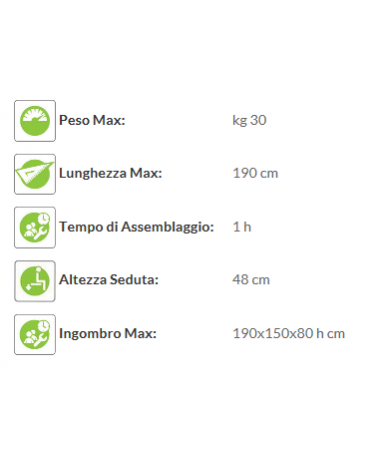370x474 pixels.
Task: Select the Peso Max label
Action: coord(92,120)
